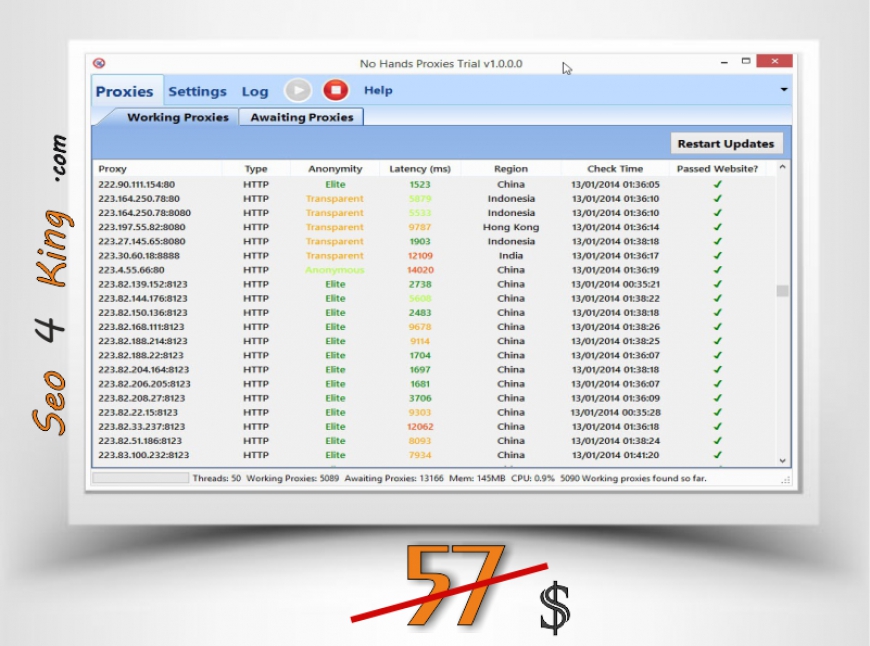Click the Restart Updates button
This screenshot has width=870, height=646.
click(x=726, y=144)
